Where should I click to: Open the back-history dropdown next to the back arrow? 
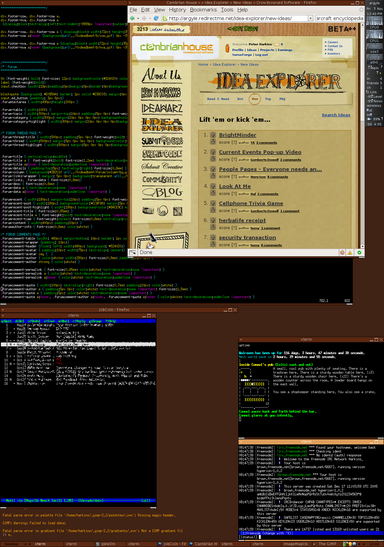[138, 18]
